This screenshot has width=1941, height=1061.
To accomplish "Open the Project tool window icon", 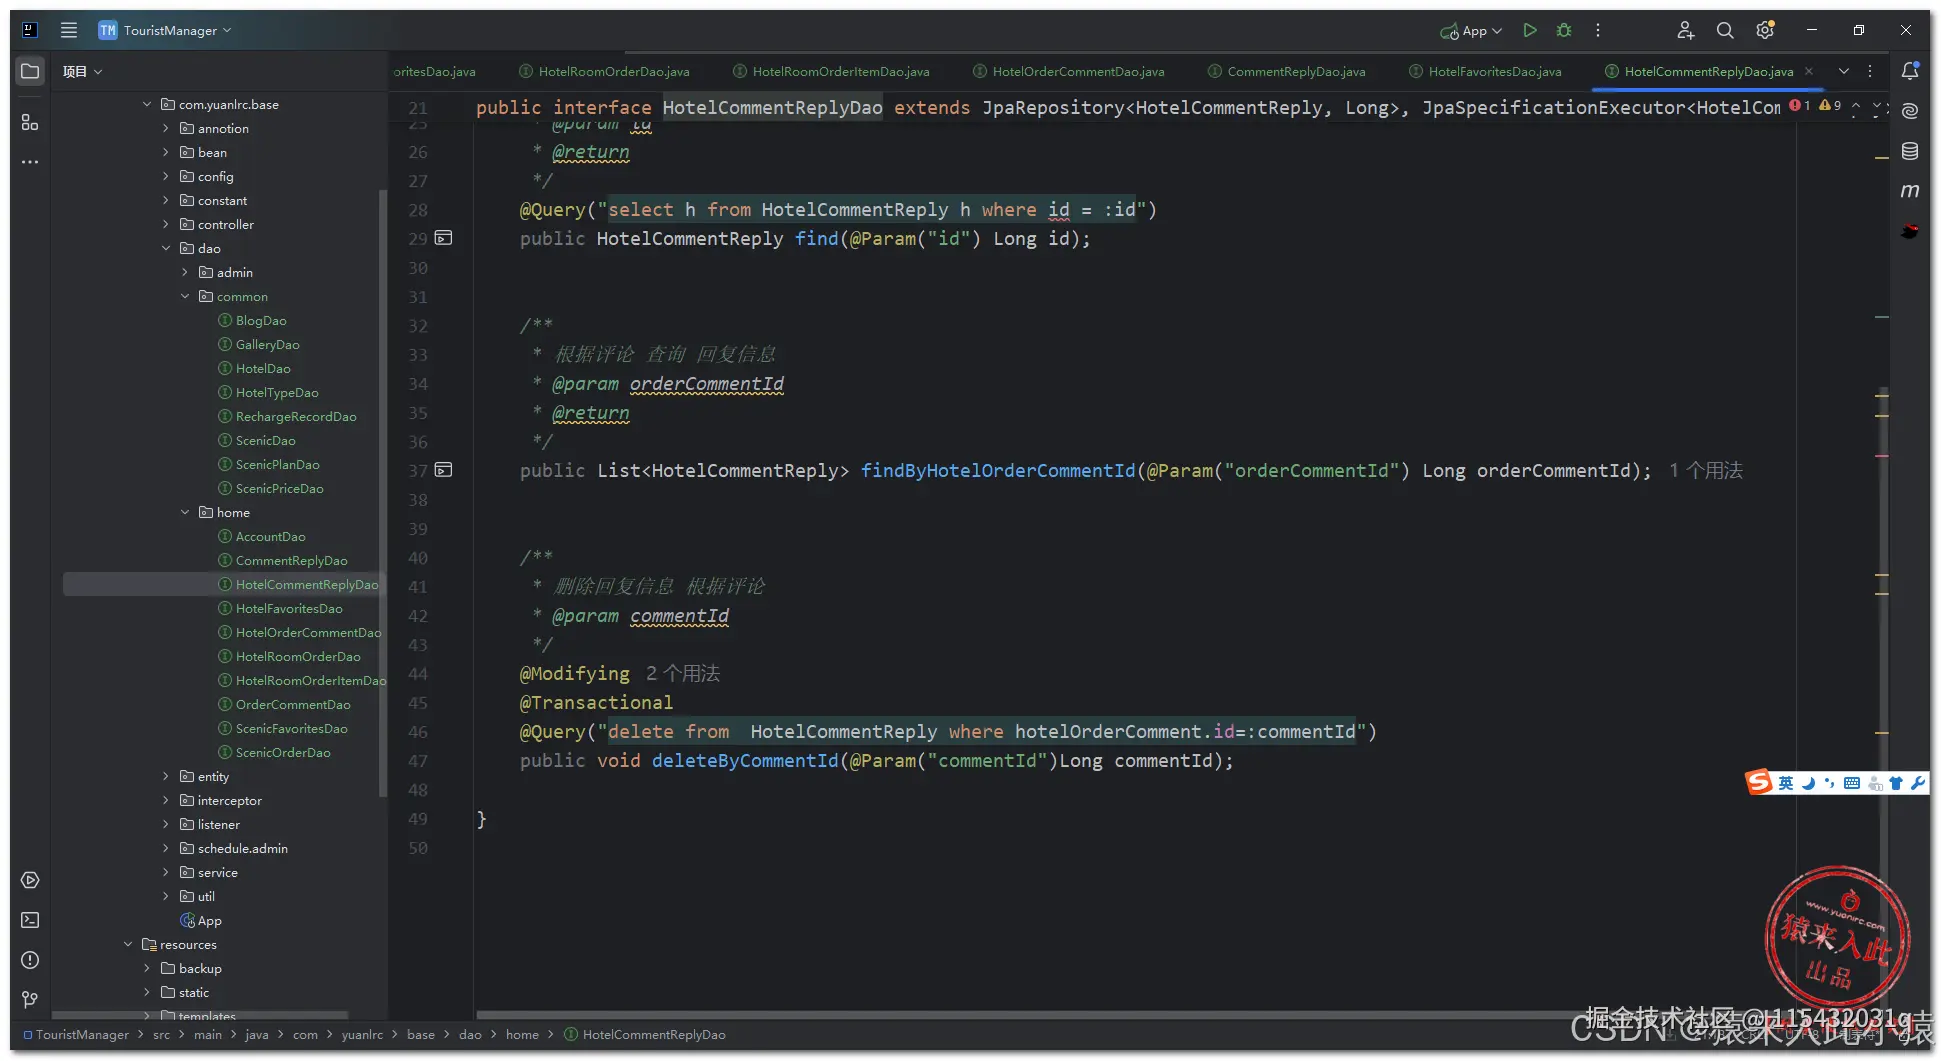I will (30, 71).
